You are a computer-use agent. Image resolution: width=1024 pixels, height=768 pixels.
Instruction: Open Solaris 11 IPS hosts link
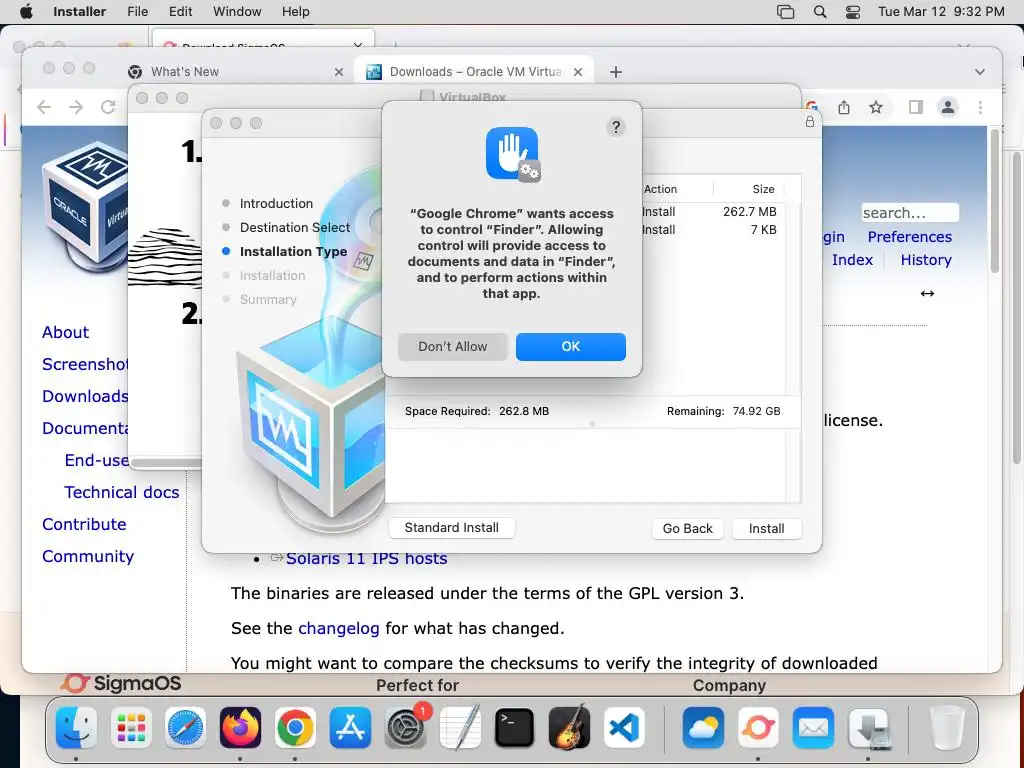366,558
